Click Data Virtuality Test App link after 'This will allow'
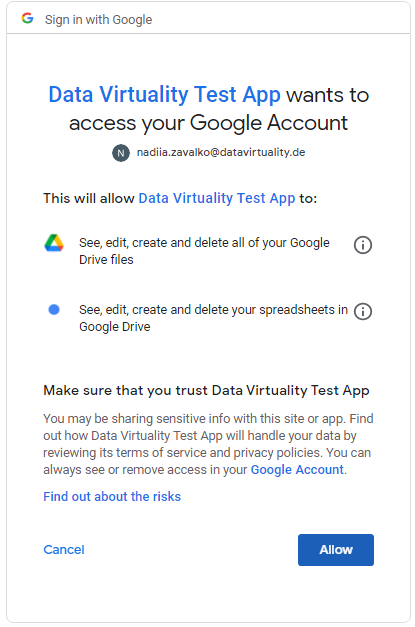Screen dimensions: 415x627 point(217,198)
